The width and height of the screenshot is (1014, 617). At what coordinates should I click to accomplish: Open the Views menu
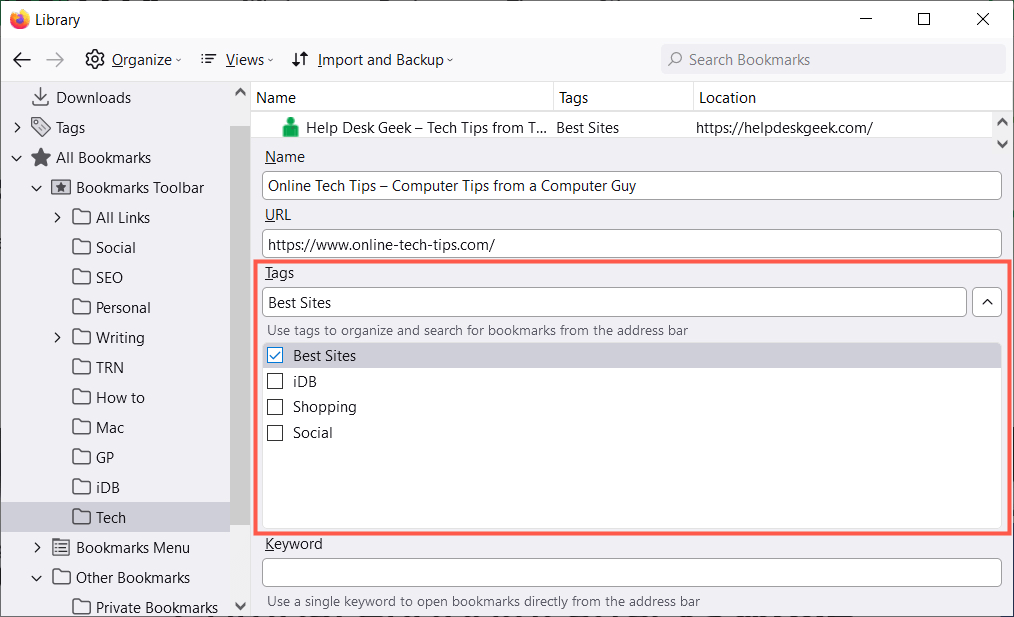(x=234, y=60)
